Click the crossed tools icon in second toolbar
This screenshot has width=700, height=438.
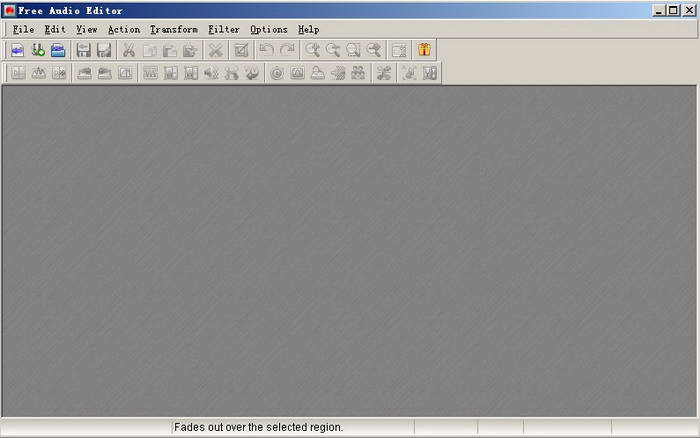coord(383,73)
